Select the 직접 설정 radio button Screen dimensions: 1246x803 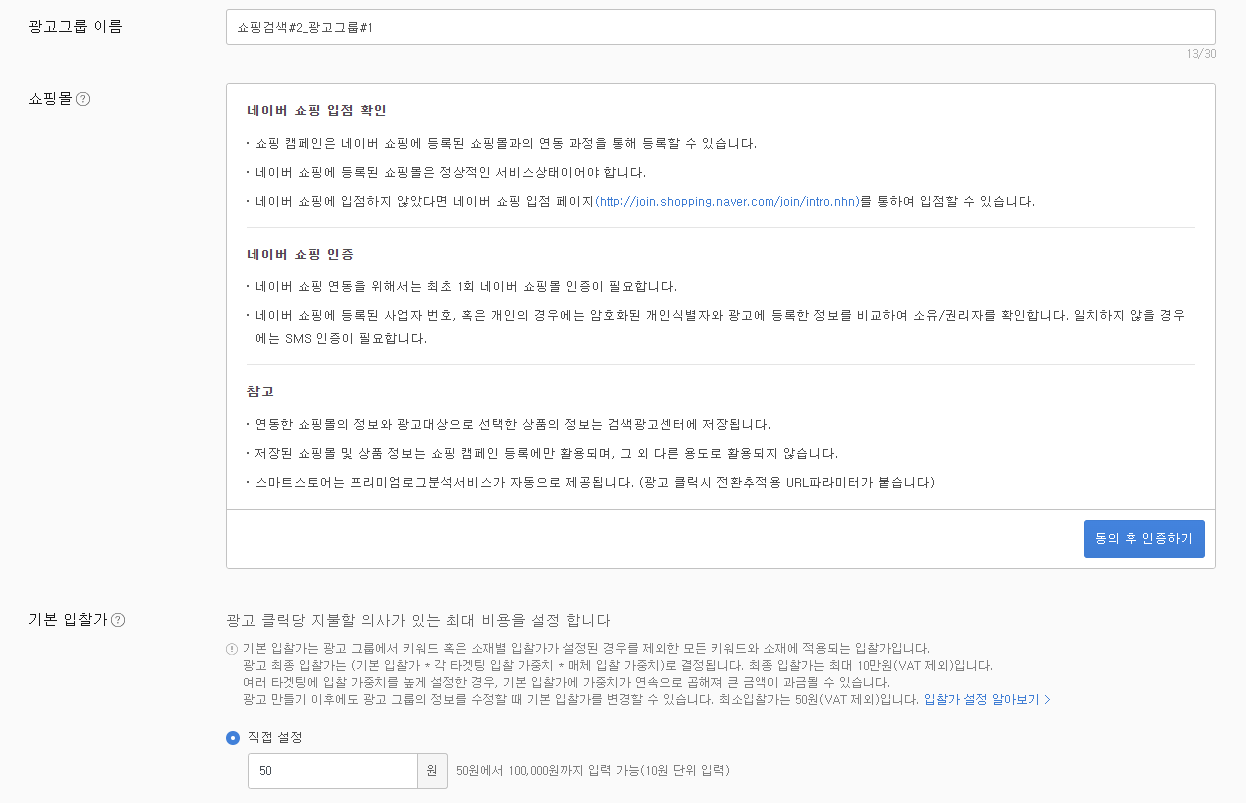point(233,737)
